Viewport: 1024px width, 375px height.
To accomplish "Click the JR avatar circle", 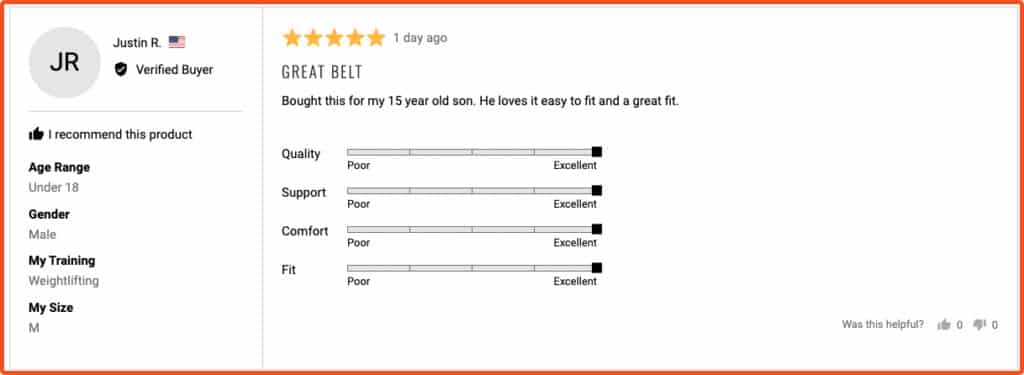I will (65, 63).
